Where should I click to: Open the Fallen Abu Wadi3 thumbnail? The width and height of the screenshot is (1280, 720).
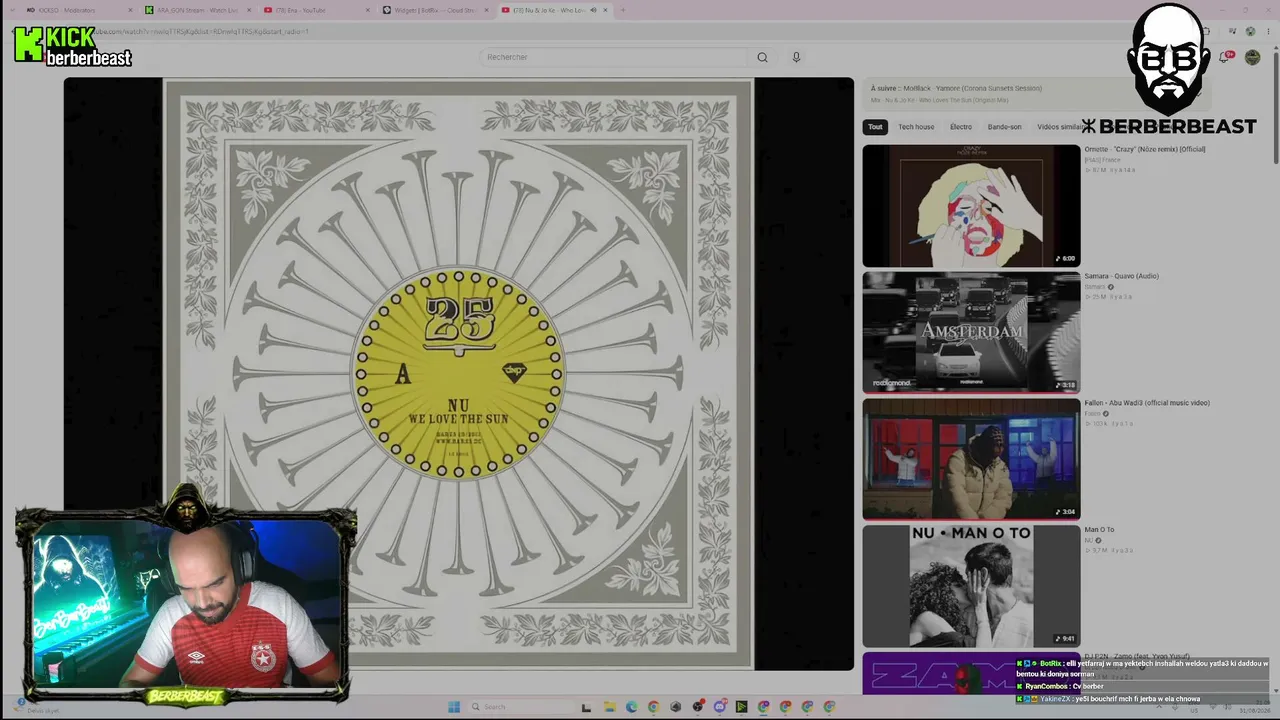pyautogui.click(x=971, y=459)
